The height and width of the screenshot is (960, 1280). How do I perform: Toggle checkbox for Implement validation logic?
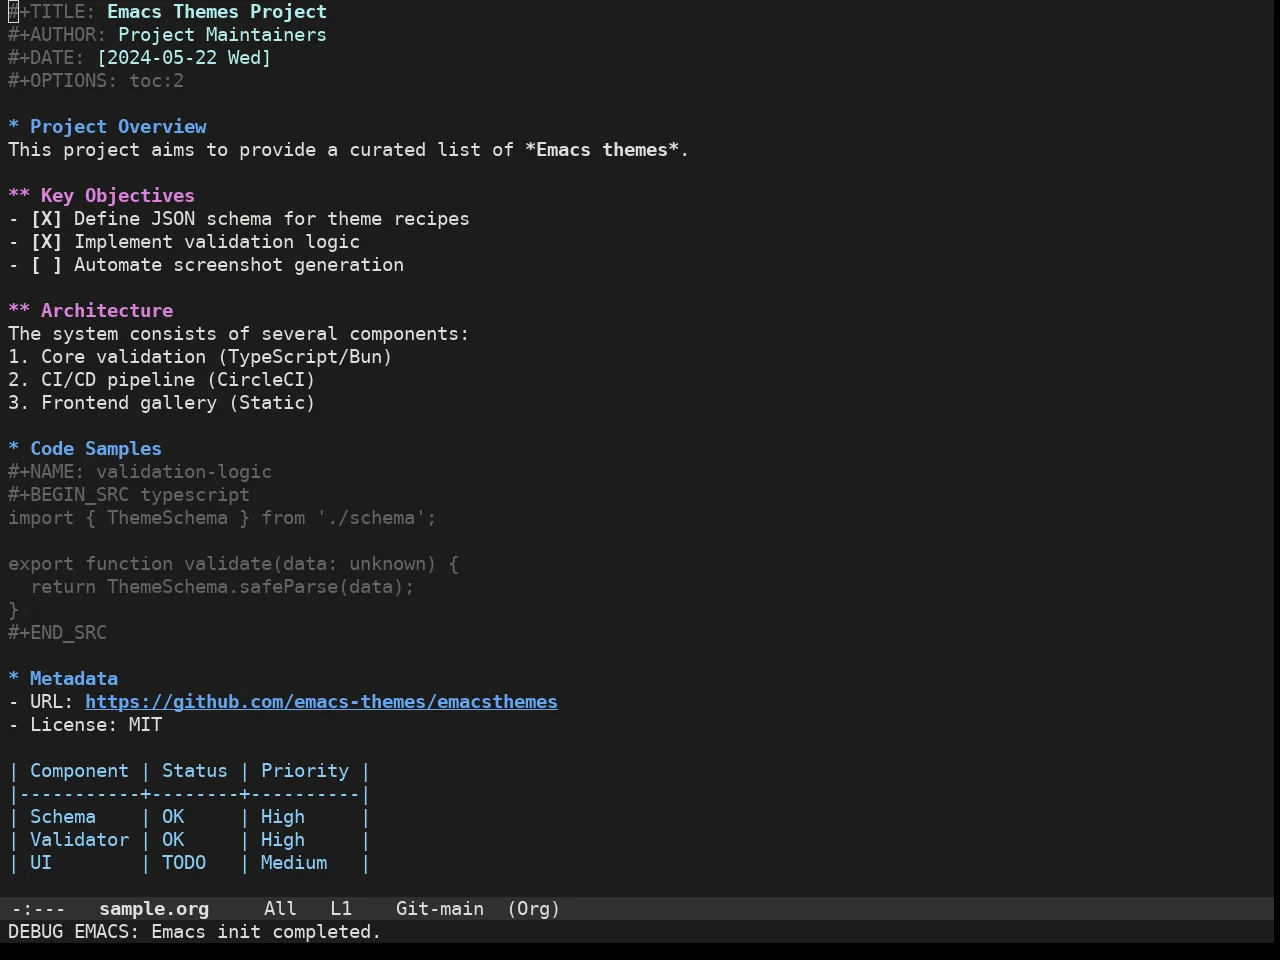(x=46, y=242)
